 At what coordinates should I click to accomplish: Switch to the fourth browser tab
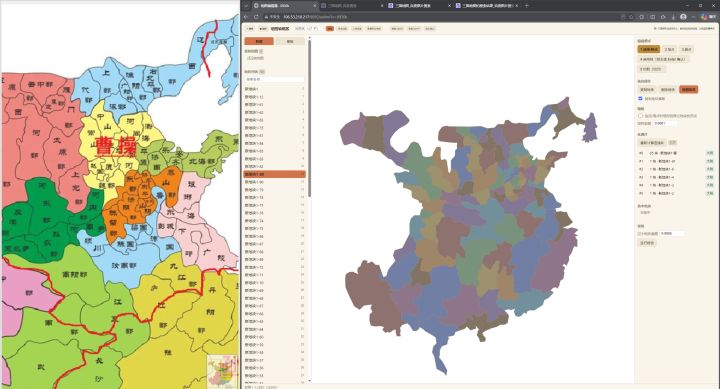pos(487,6)
